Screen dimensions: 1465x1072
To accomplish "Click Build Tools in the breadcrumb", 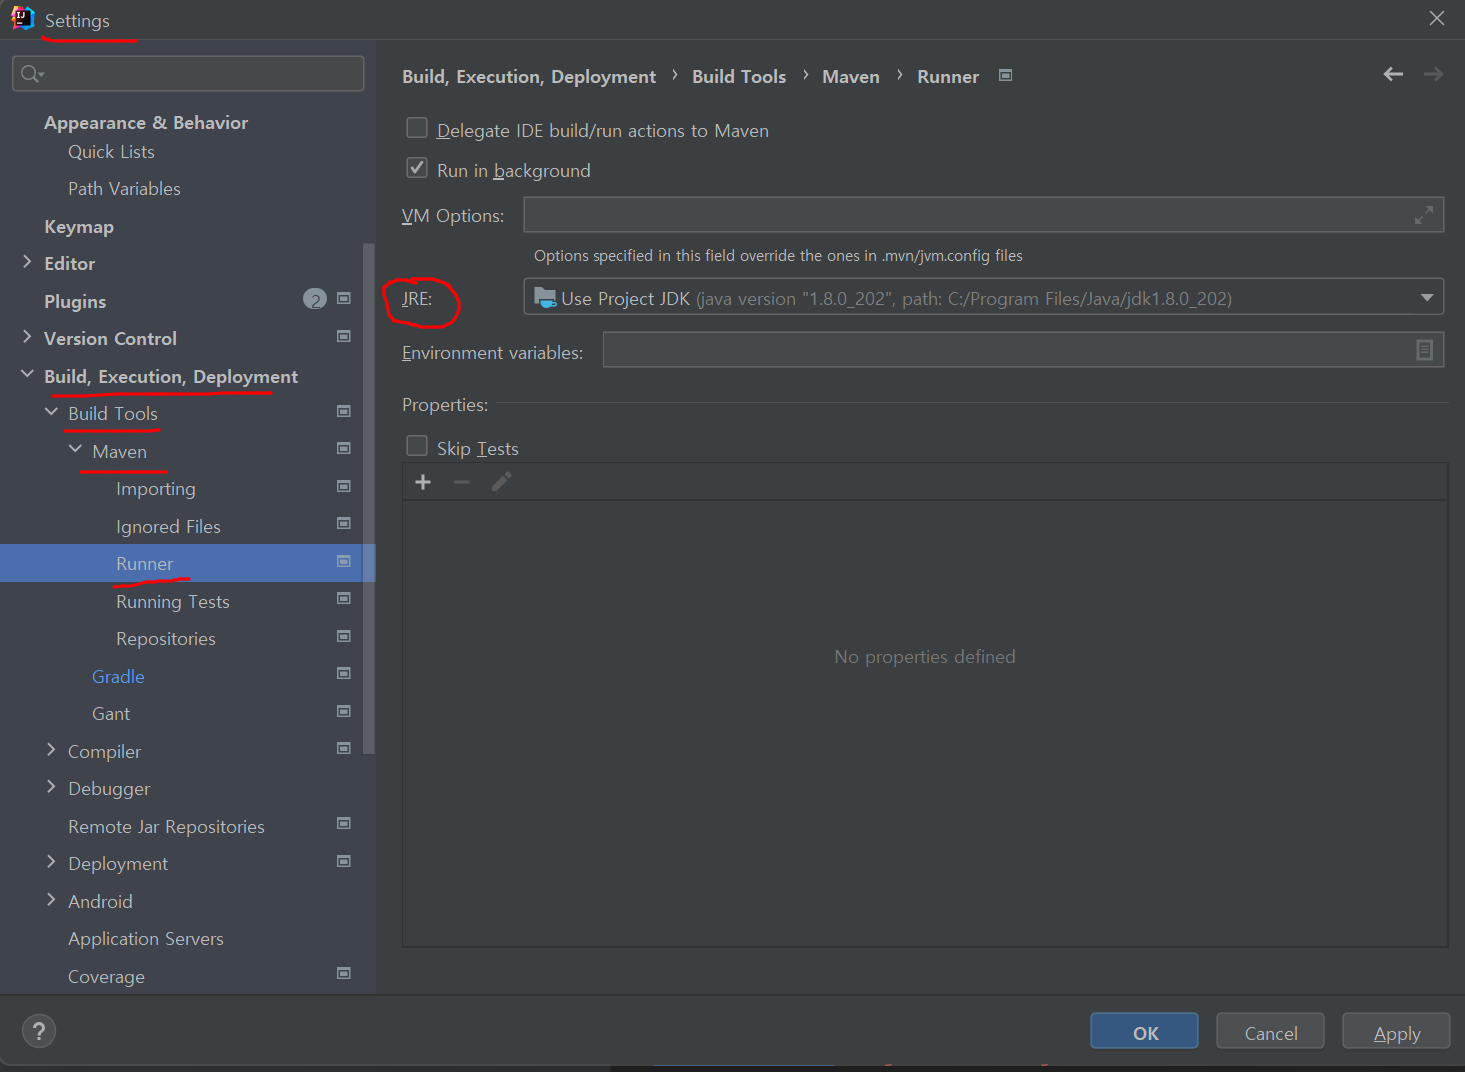I will pos(739,77).
